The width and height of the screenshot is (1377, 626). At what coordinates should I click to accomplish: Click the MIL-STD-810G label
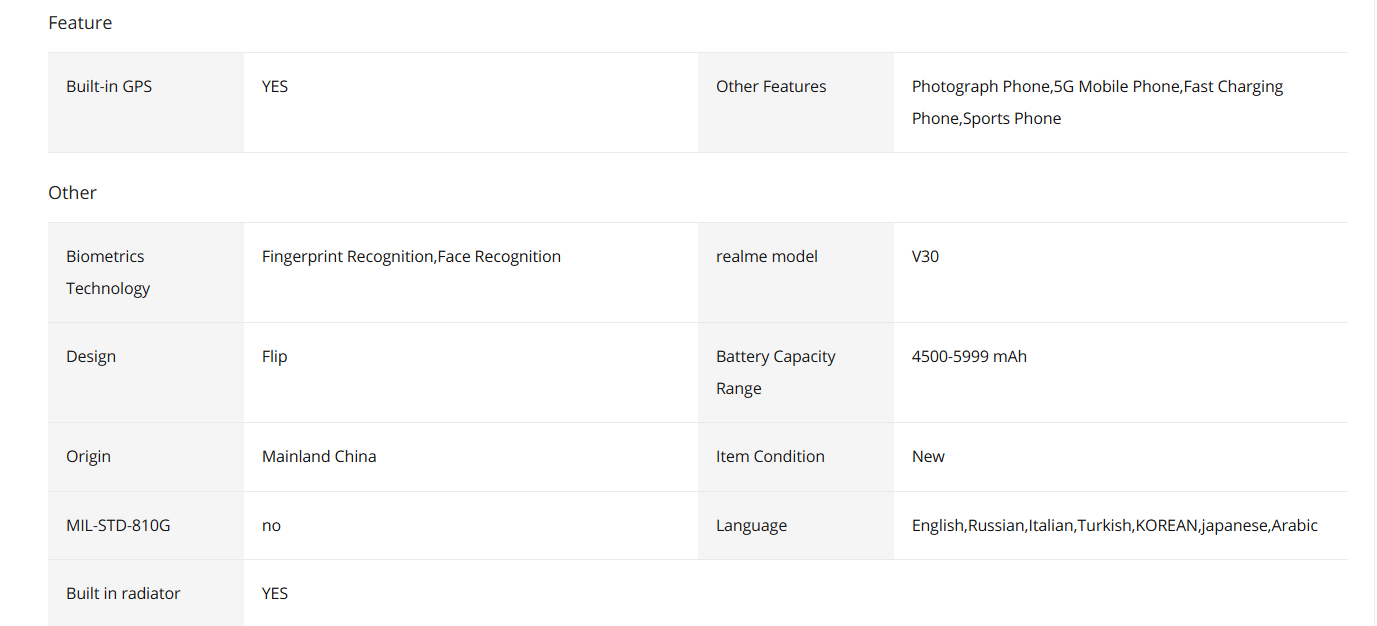coord(118,525)
